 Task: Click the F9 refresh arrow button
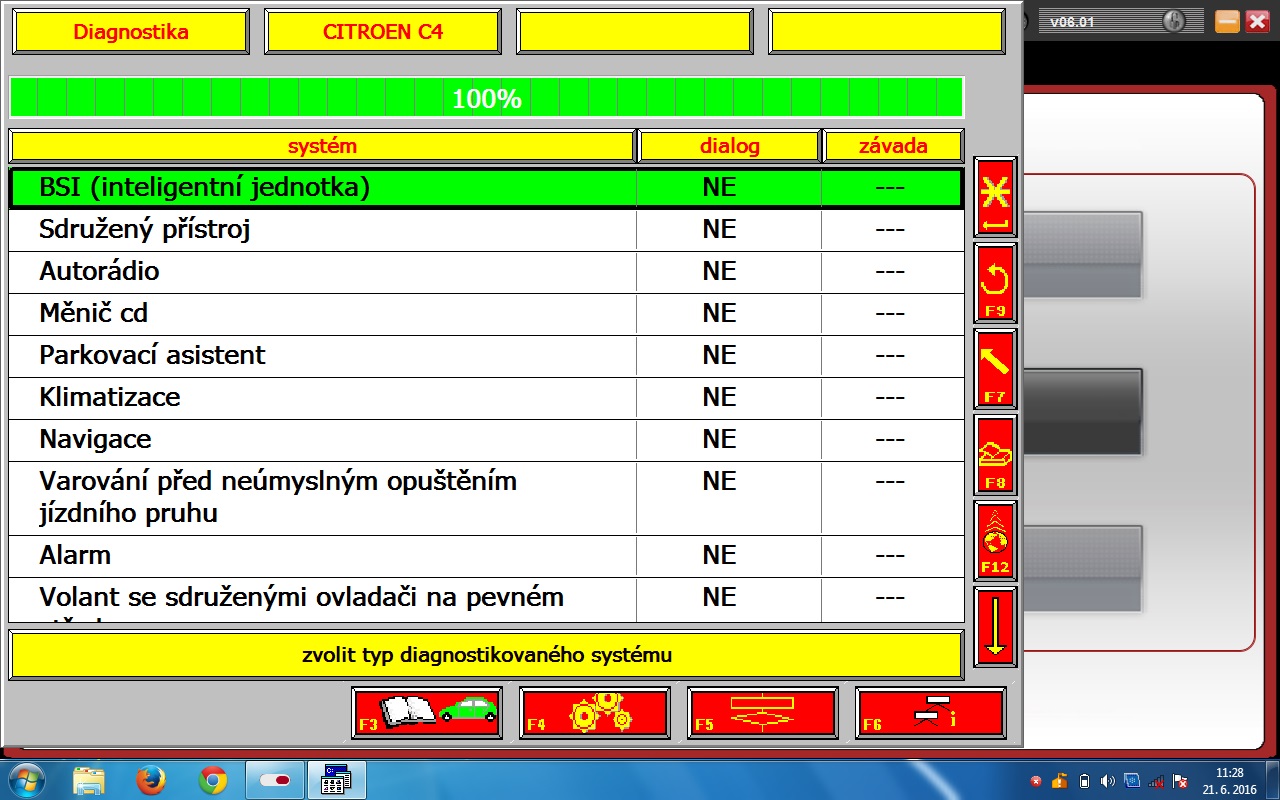(994, 283)
